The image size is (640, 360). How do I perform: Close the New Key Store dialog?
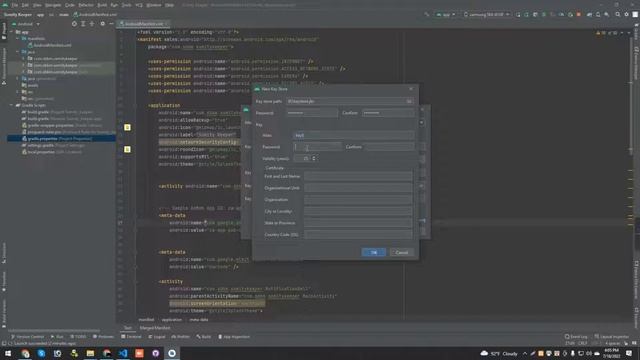[411, 89]
